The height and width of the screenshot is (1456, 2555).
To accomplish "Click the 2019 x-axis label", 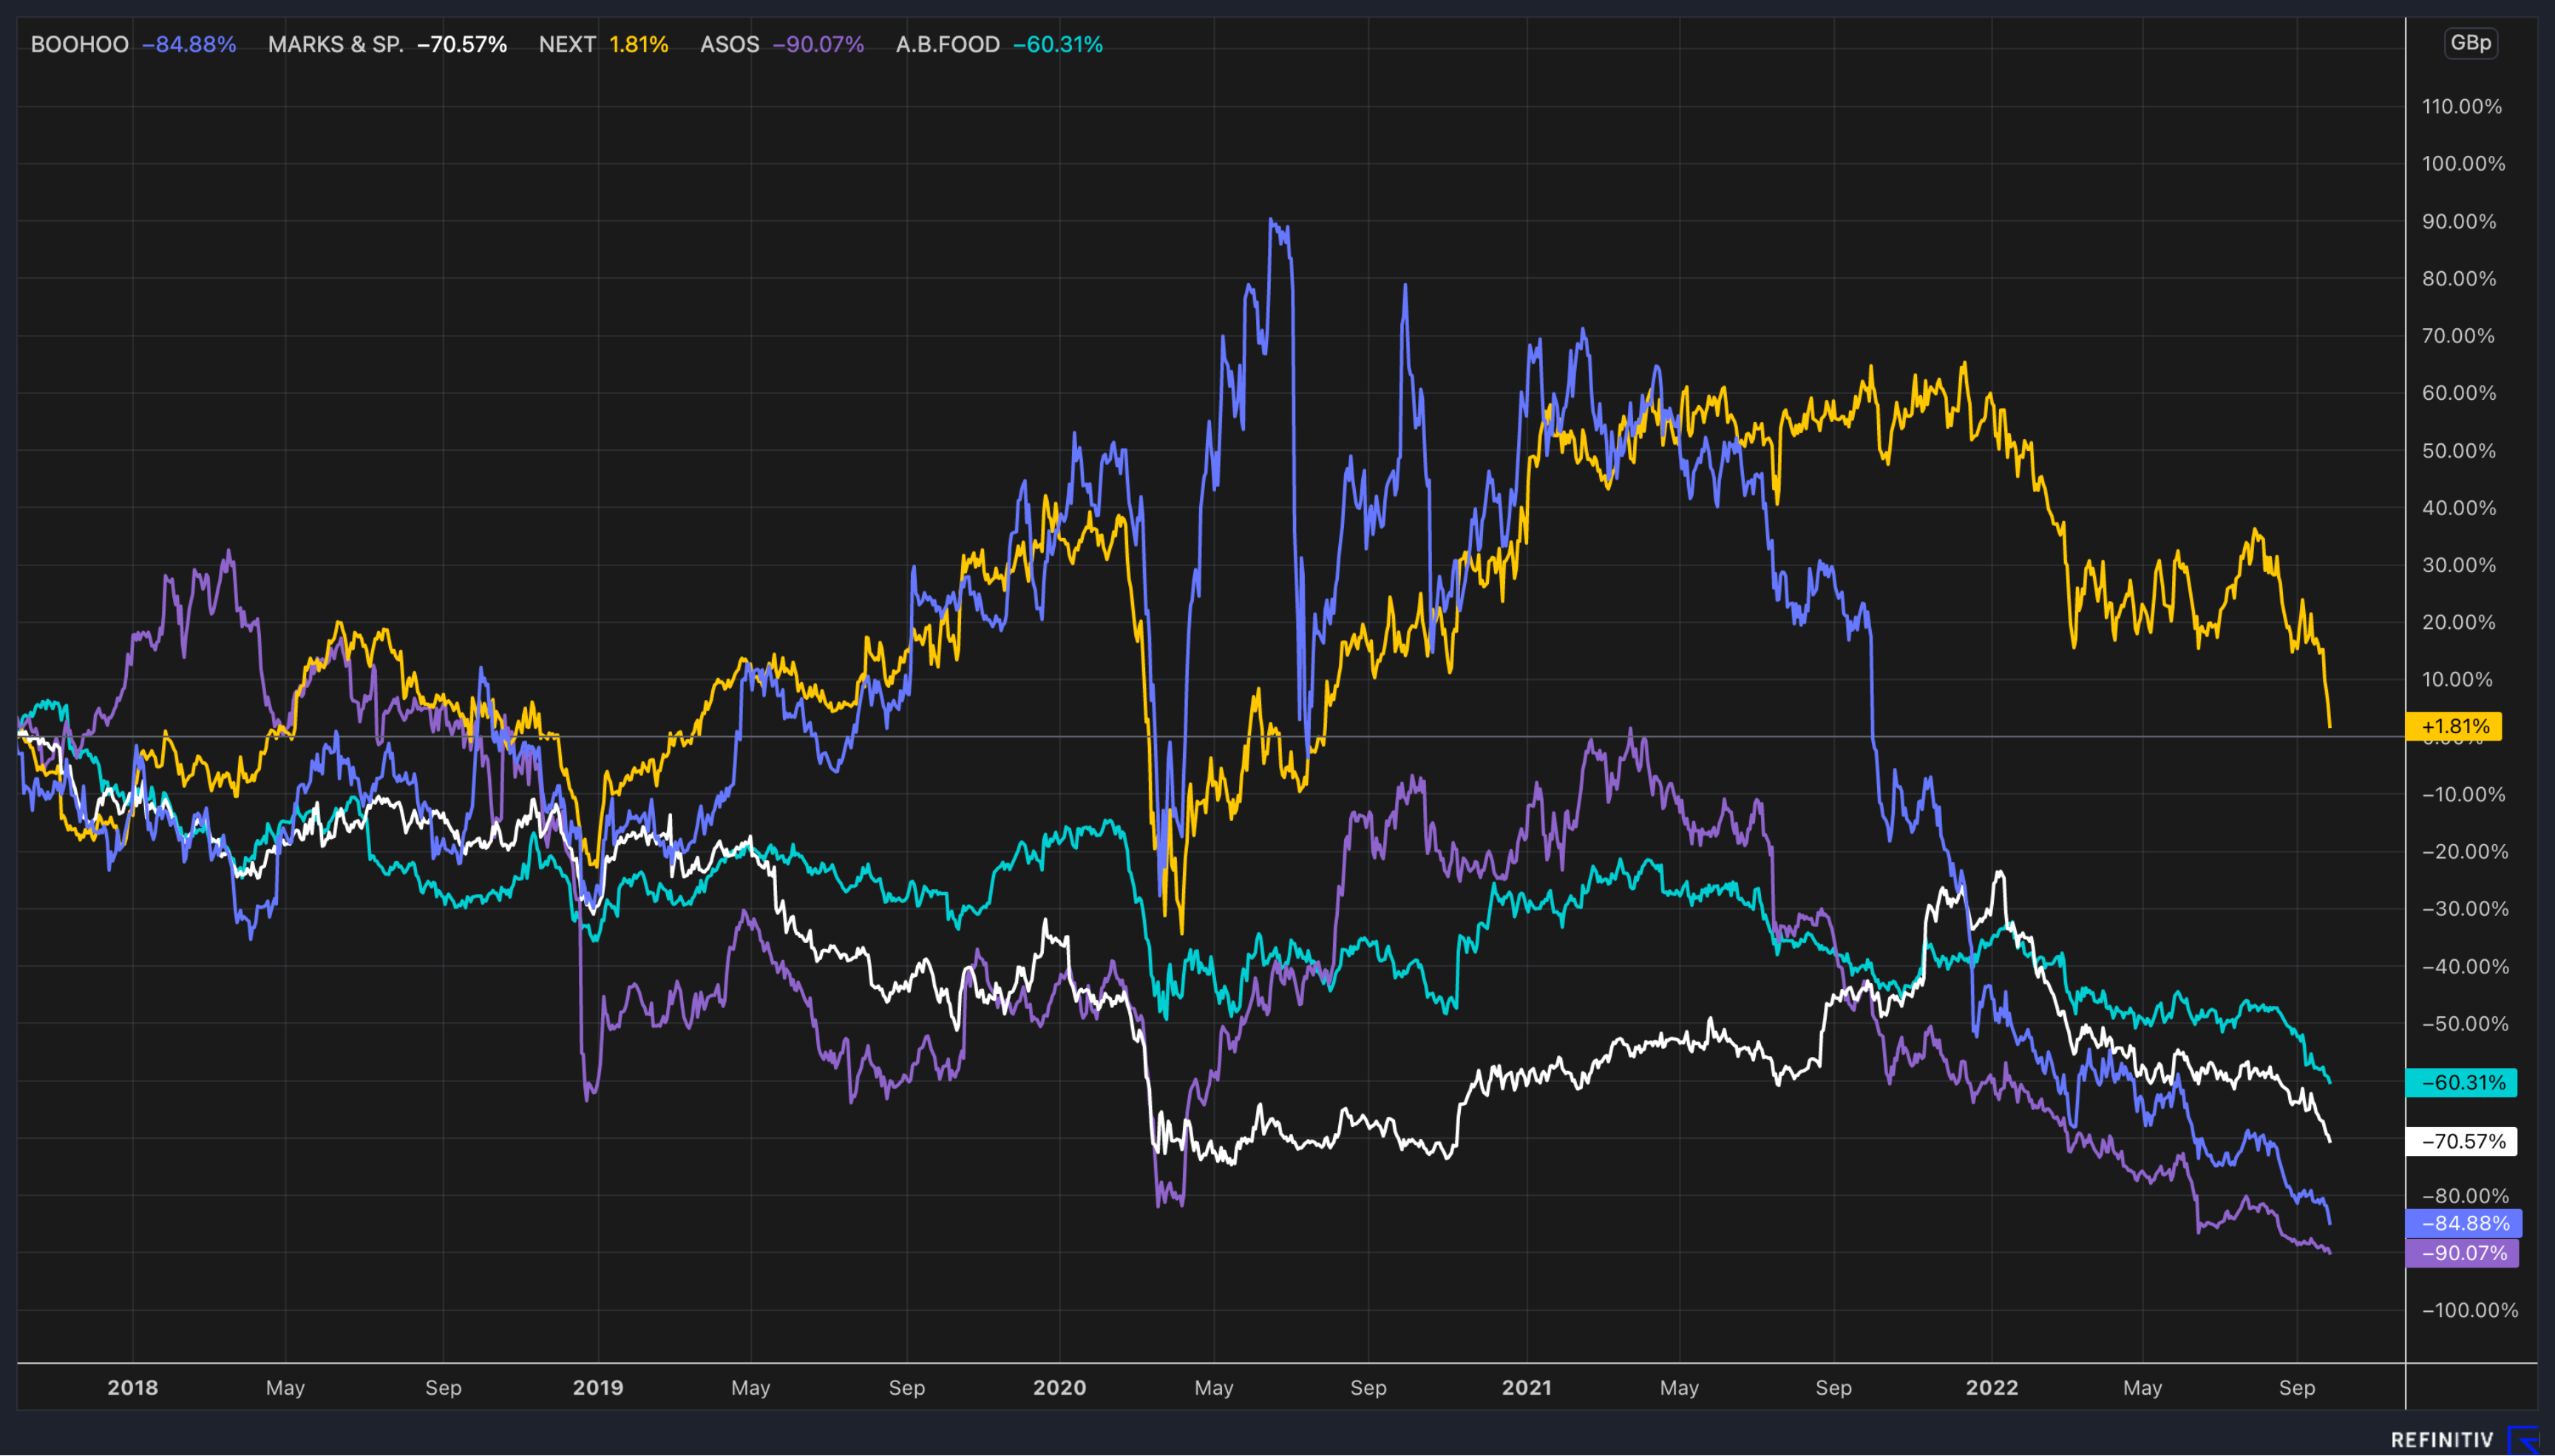I will (598, 1387).
